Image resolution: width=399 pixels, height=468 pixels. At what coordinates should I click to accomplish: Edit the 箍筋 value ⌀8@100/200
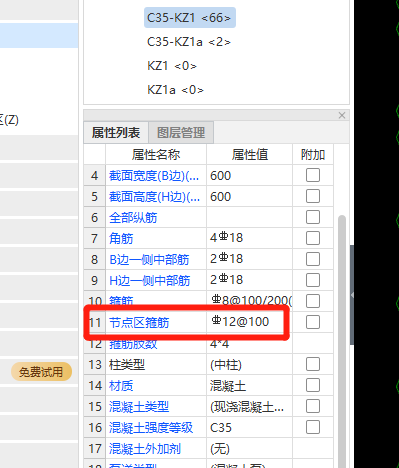point(250,300)
